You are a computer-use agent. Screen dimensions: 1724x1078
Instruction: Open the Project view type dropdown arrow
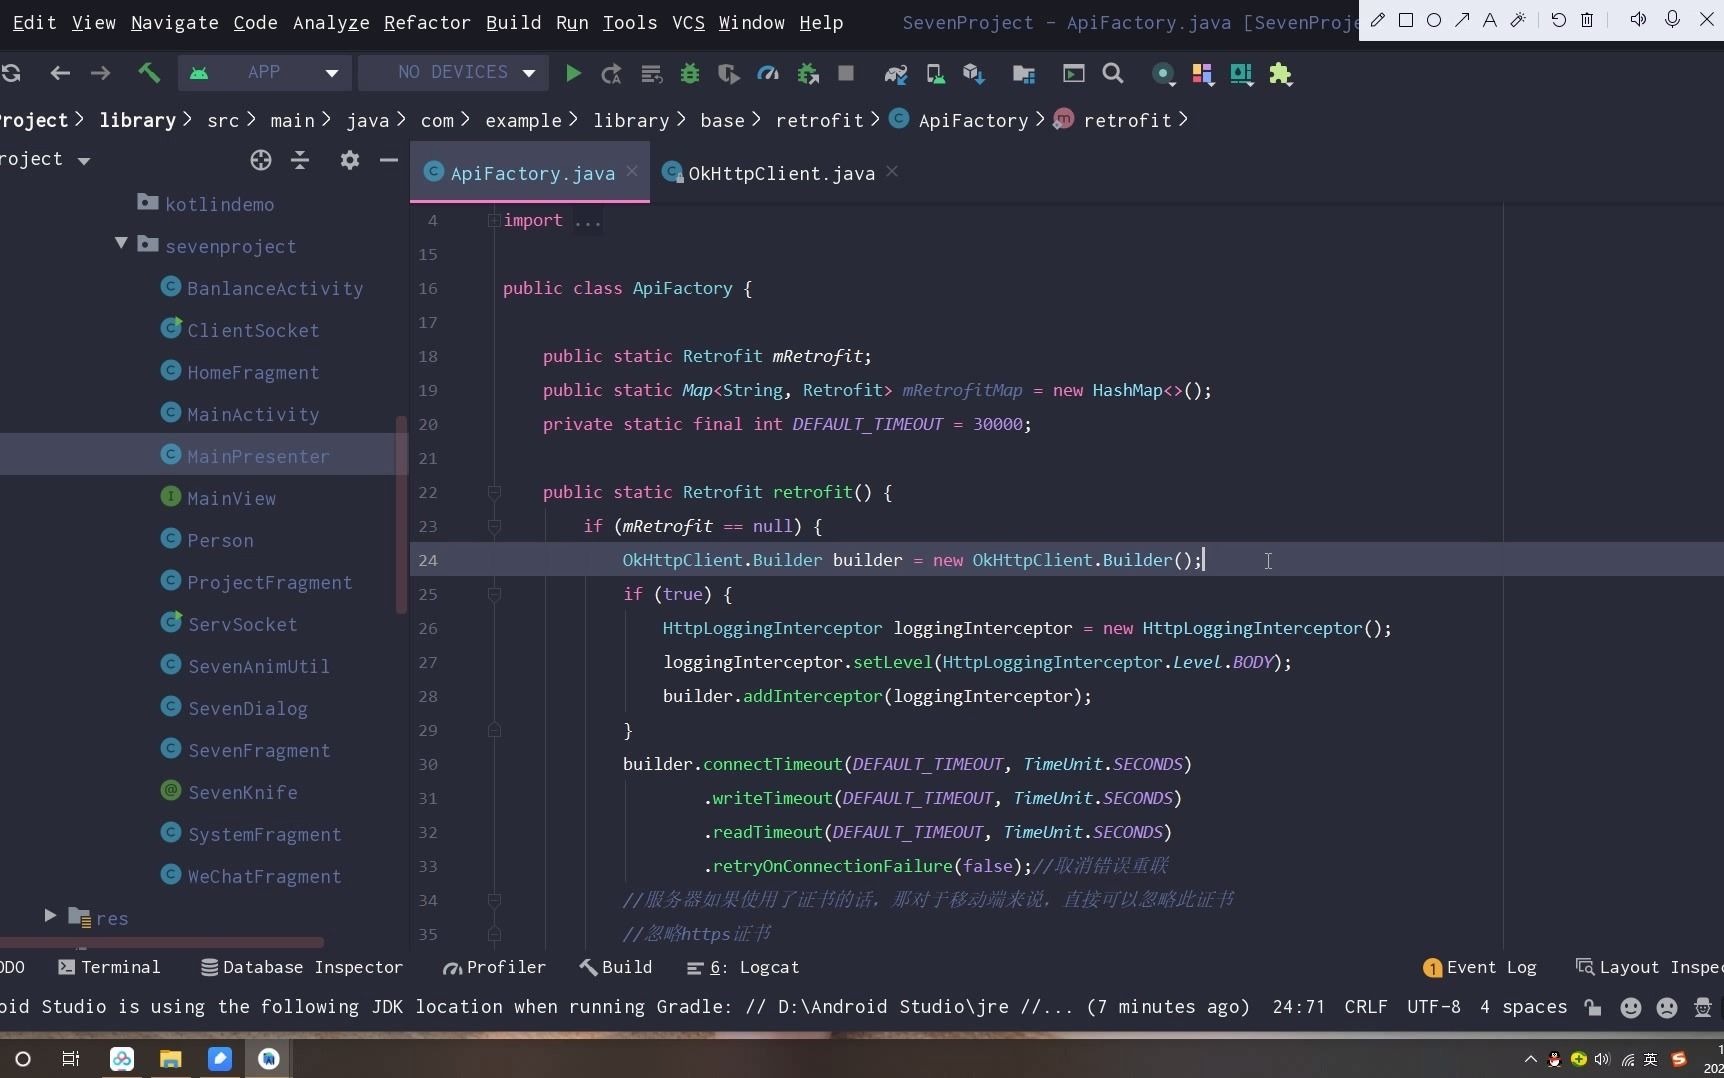coord(84,161)
